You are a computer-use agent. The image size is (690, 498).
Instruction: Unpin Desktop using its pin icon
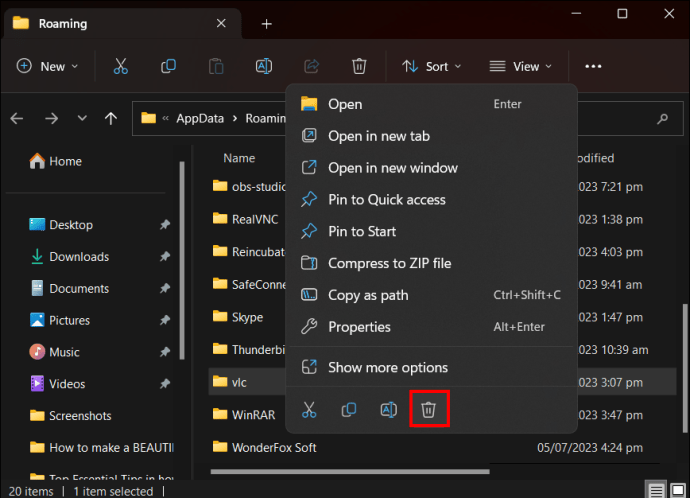[165, 225]
